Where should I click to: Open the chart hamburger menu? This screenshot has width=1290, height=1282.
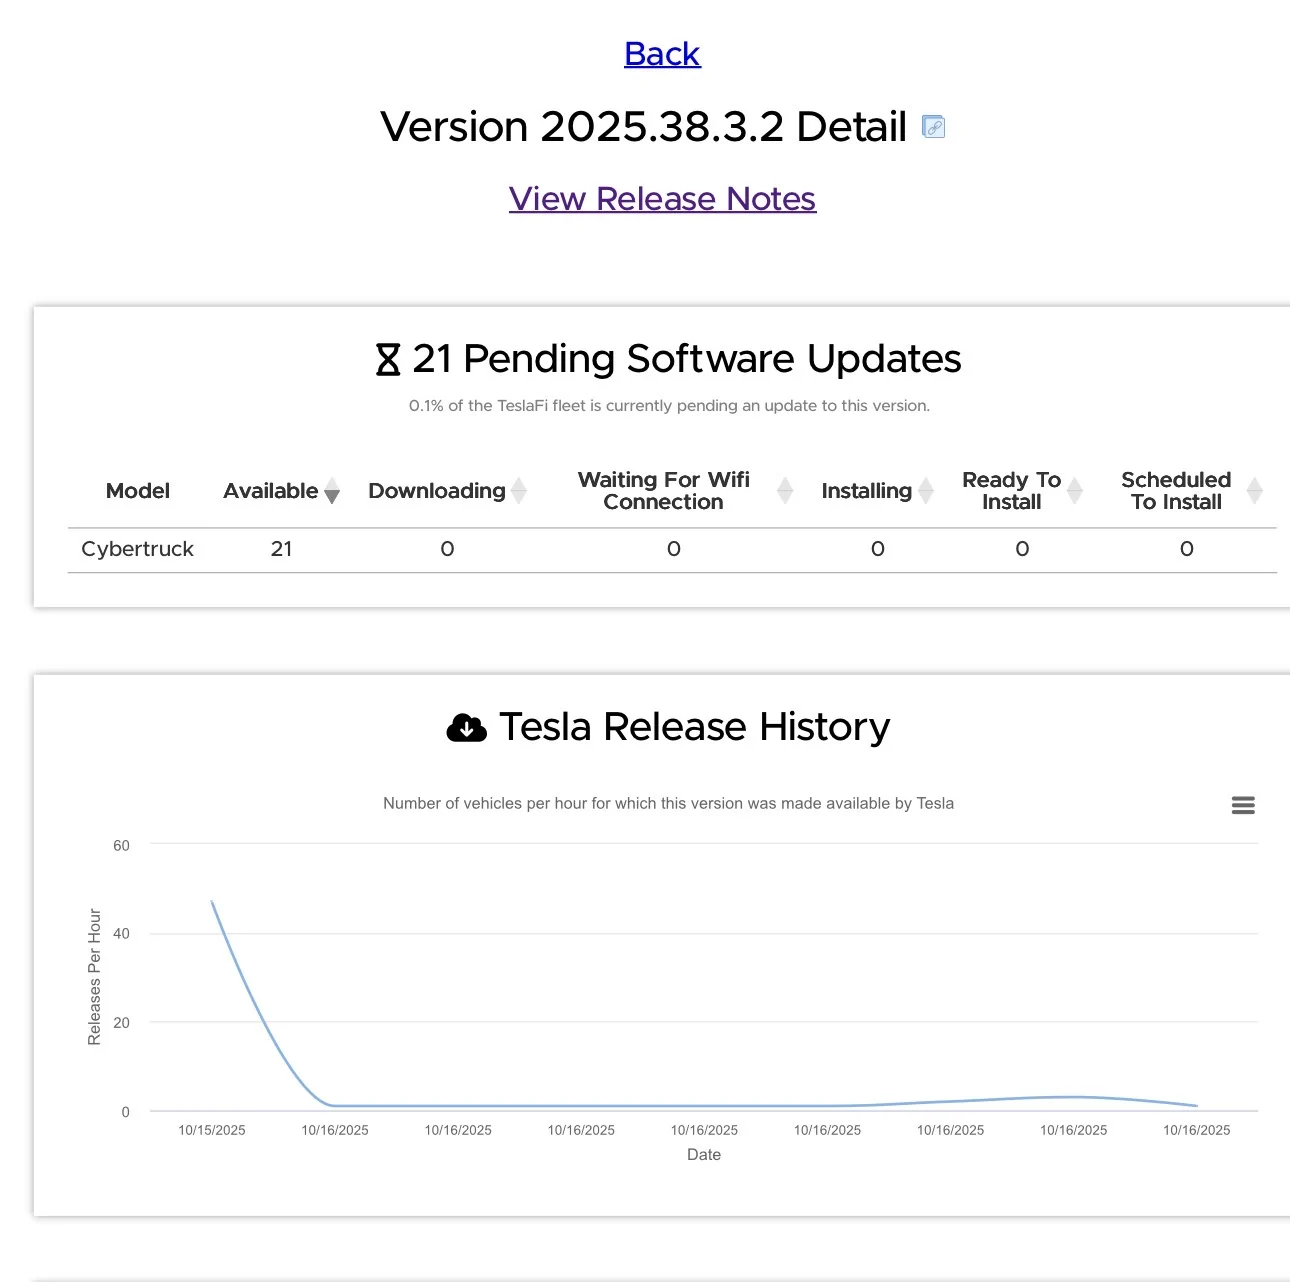tap(1243, 805)
